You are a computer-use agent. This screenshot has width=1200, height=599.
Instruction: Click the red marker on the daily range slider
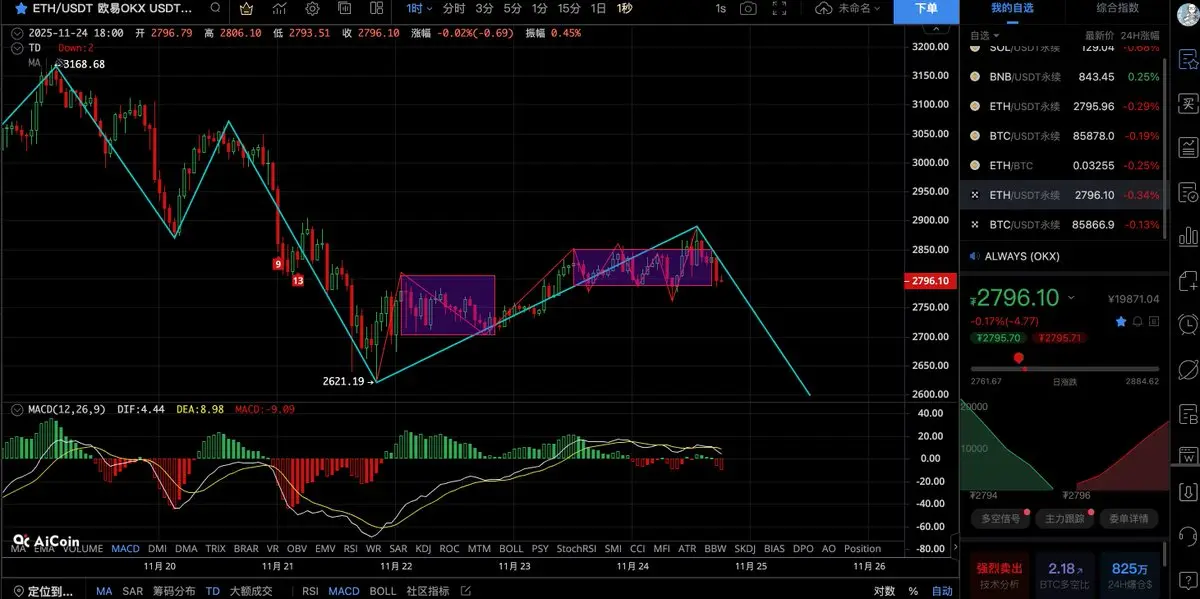(1018, 358)
